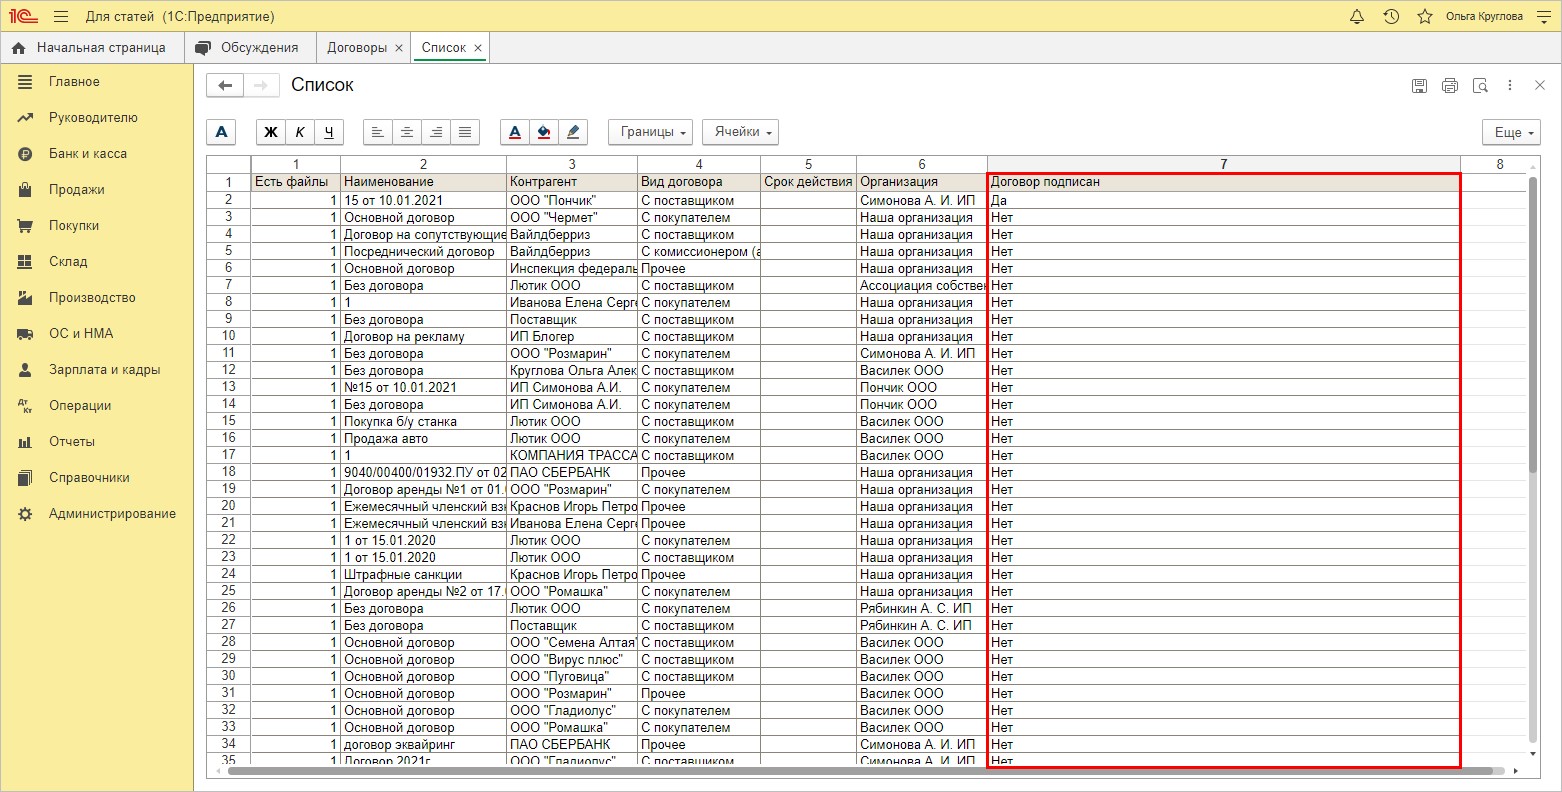Click user name Ольга Круглова
Screen dimensions: 1562x792
click(1484, 17)
